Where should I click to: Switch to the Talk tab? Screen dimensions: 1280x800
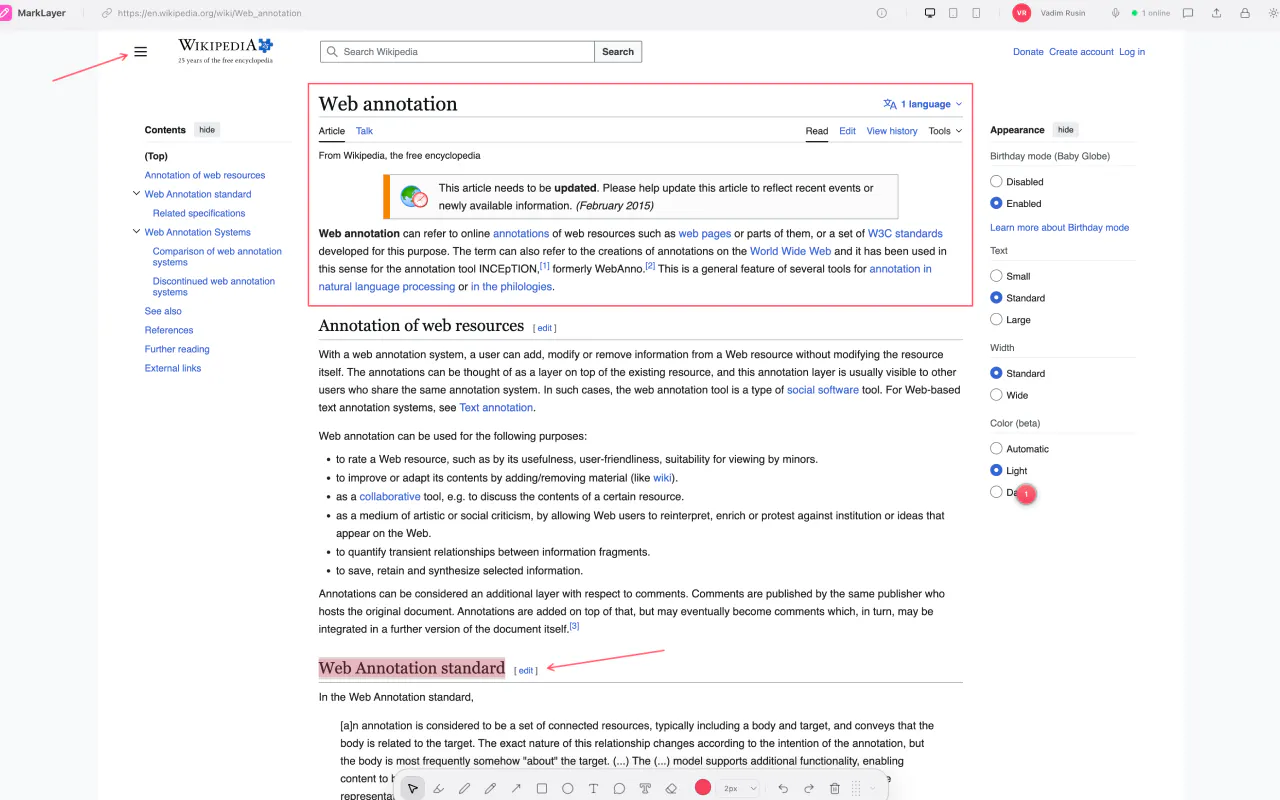364,131
